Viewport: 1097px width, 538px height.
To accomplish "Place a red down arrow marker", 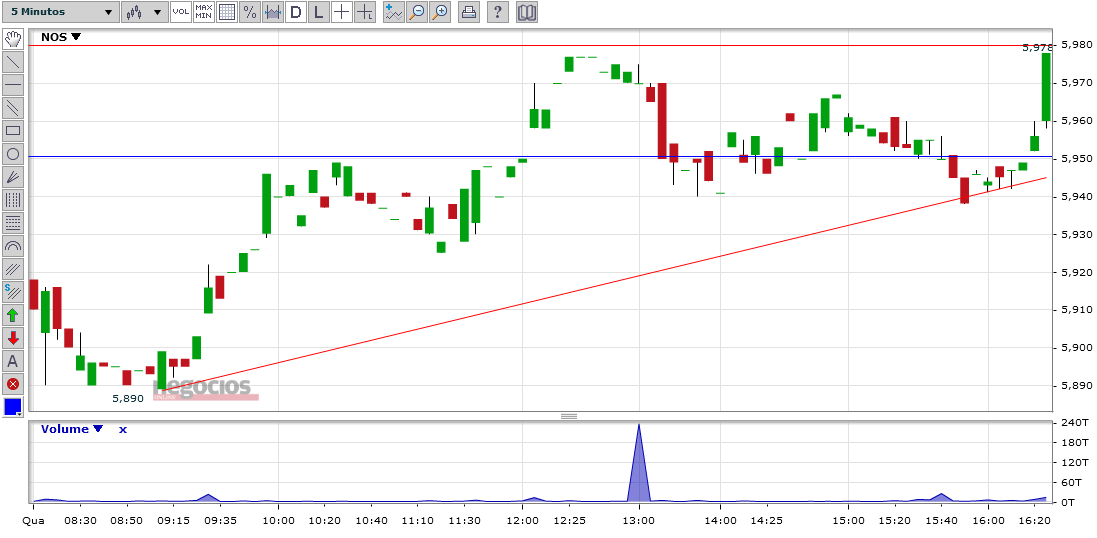I will coord(13,338).
